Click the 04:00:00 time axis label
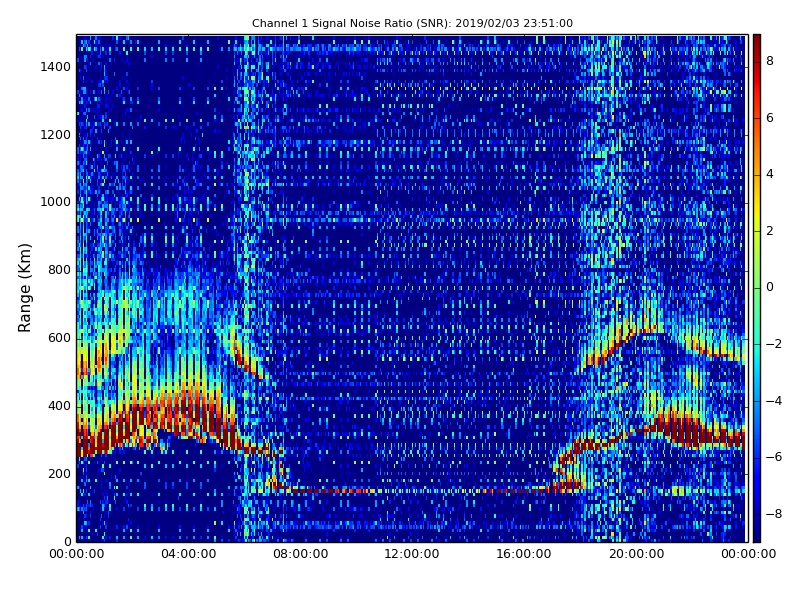The width and height of the screenshot is (800, 600). point(188,554)
